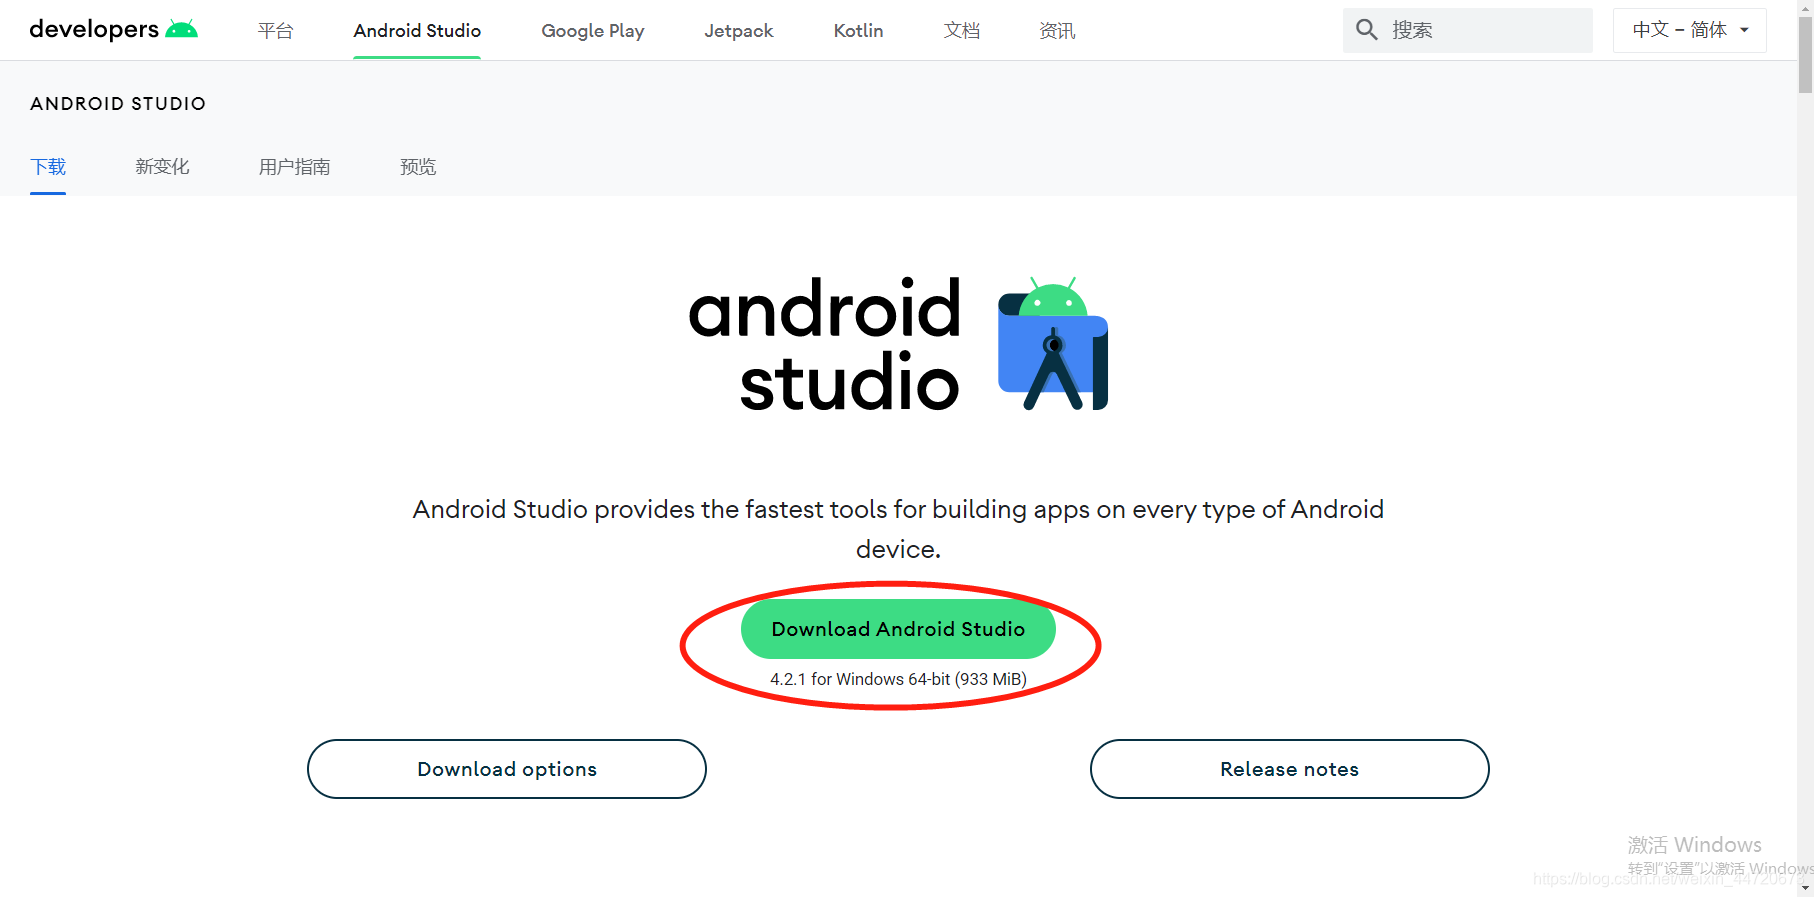The image size is (1814, 897).
Task: Open Download options
Action: [507, 769]
